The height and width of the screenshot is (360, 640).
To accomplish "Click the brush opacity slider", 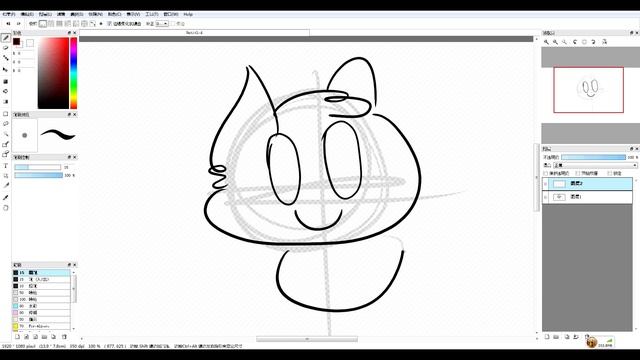I will [x=38, y=175].
